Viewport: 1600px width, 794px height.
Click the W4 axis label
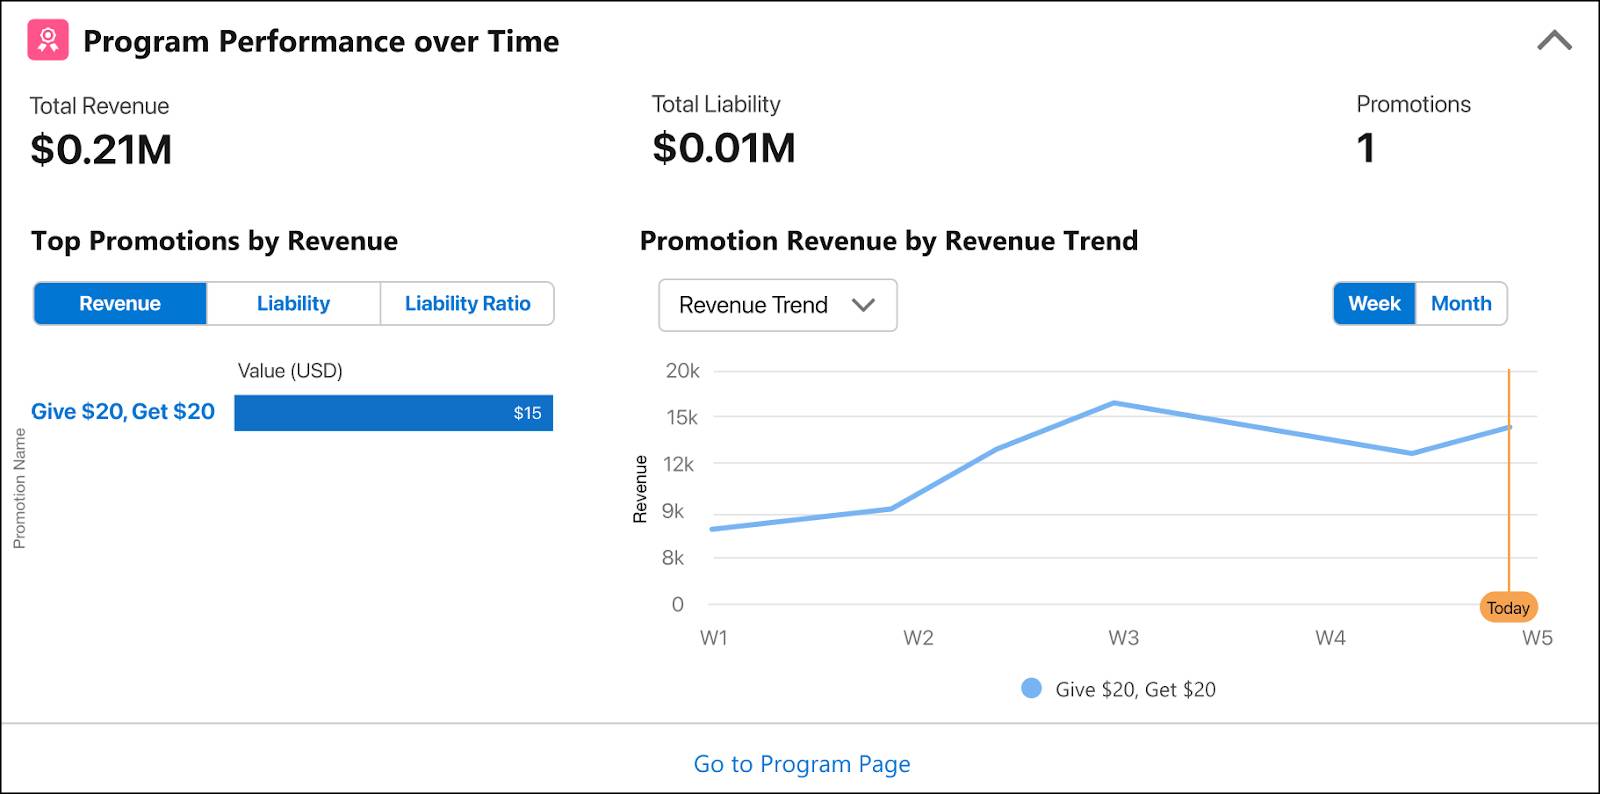point(1330,638)
